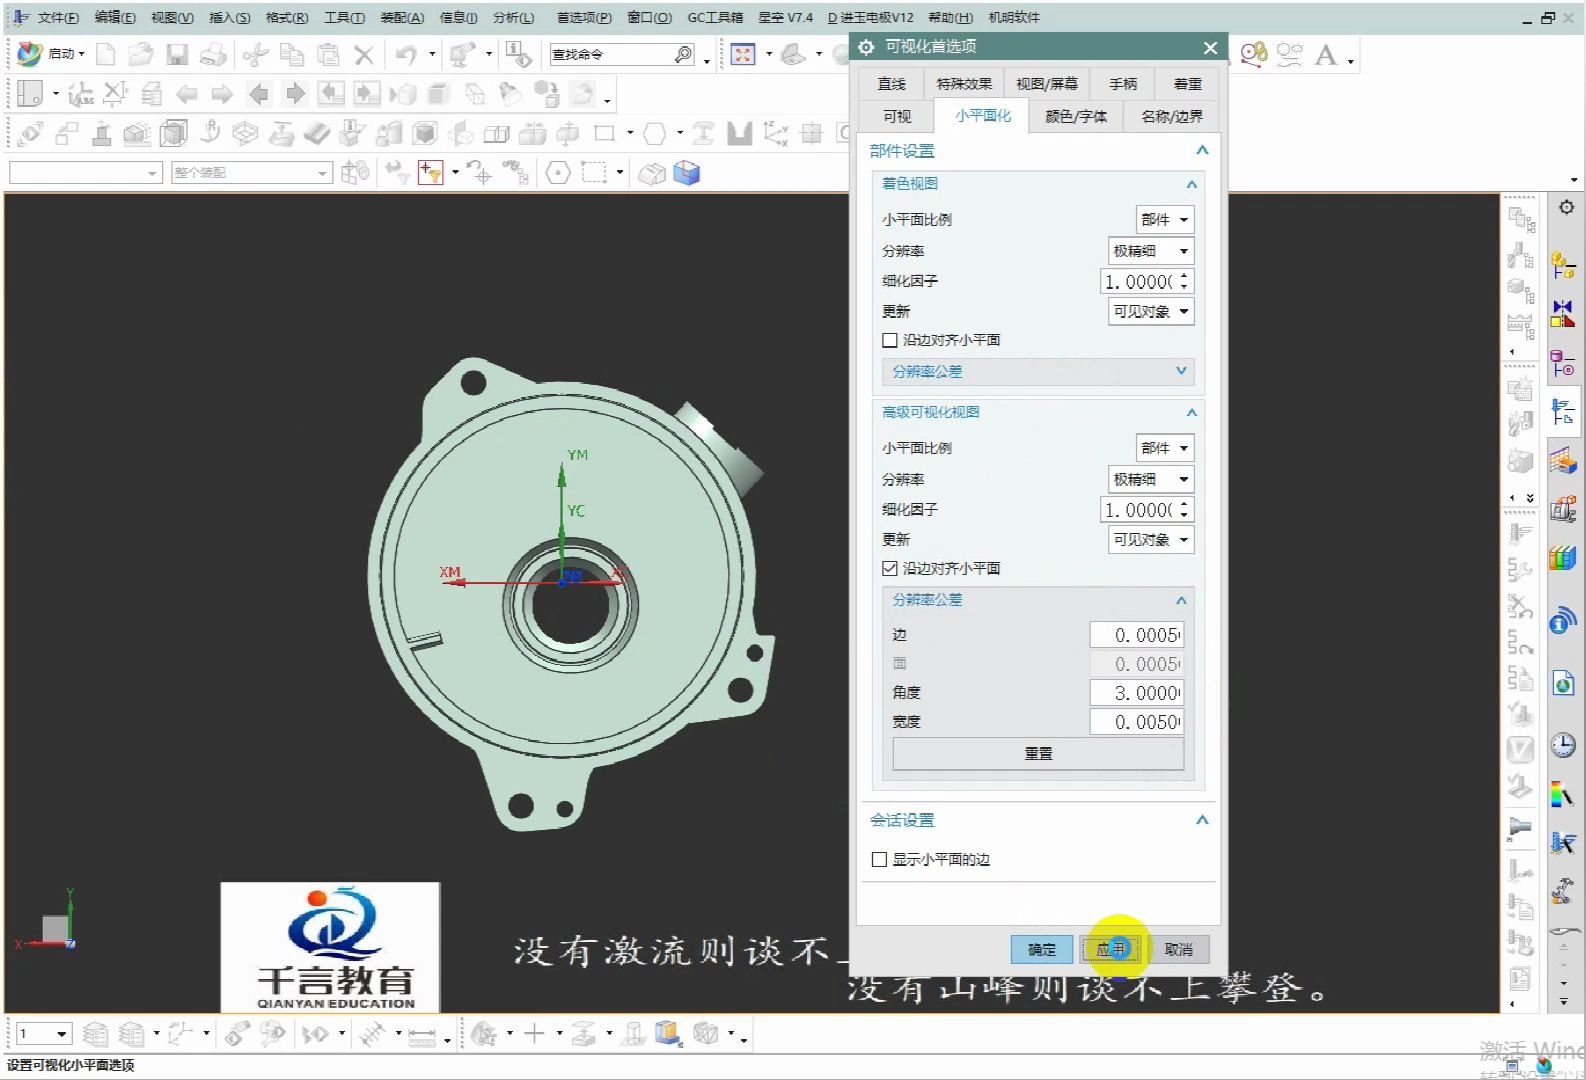Open the 更新 dropdown in 高级可视化视图

[1151, 540]
